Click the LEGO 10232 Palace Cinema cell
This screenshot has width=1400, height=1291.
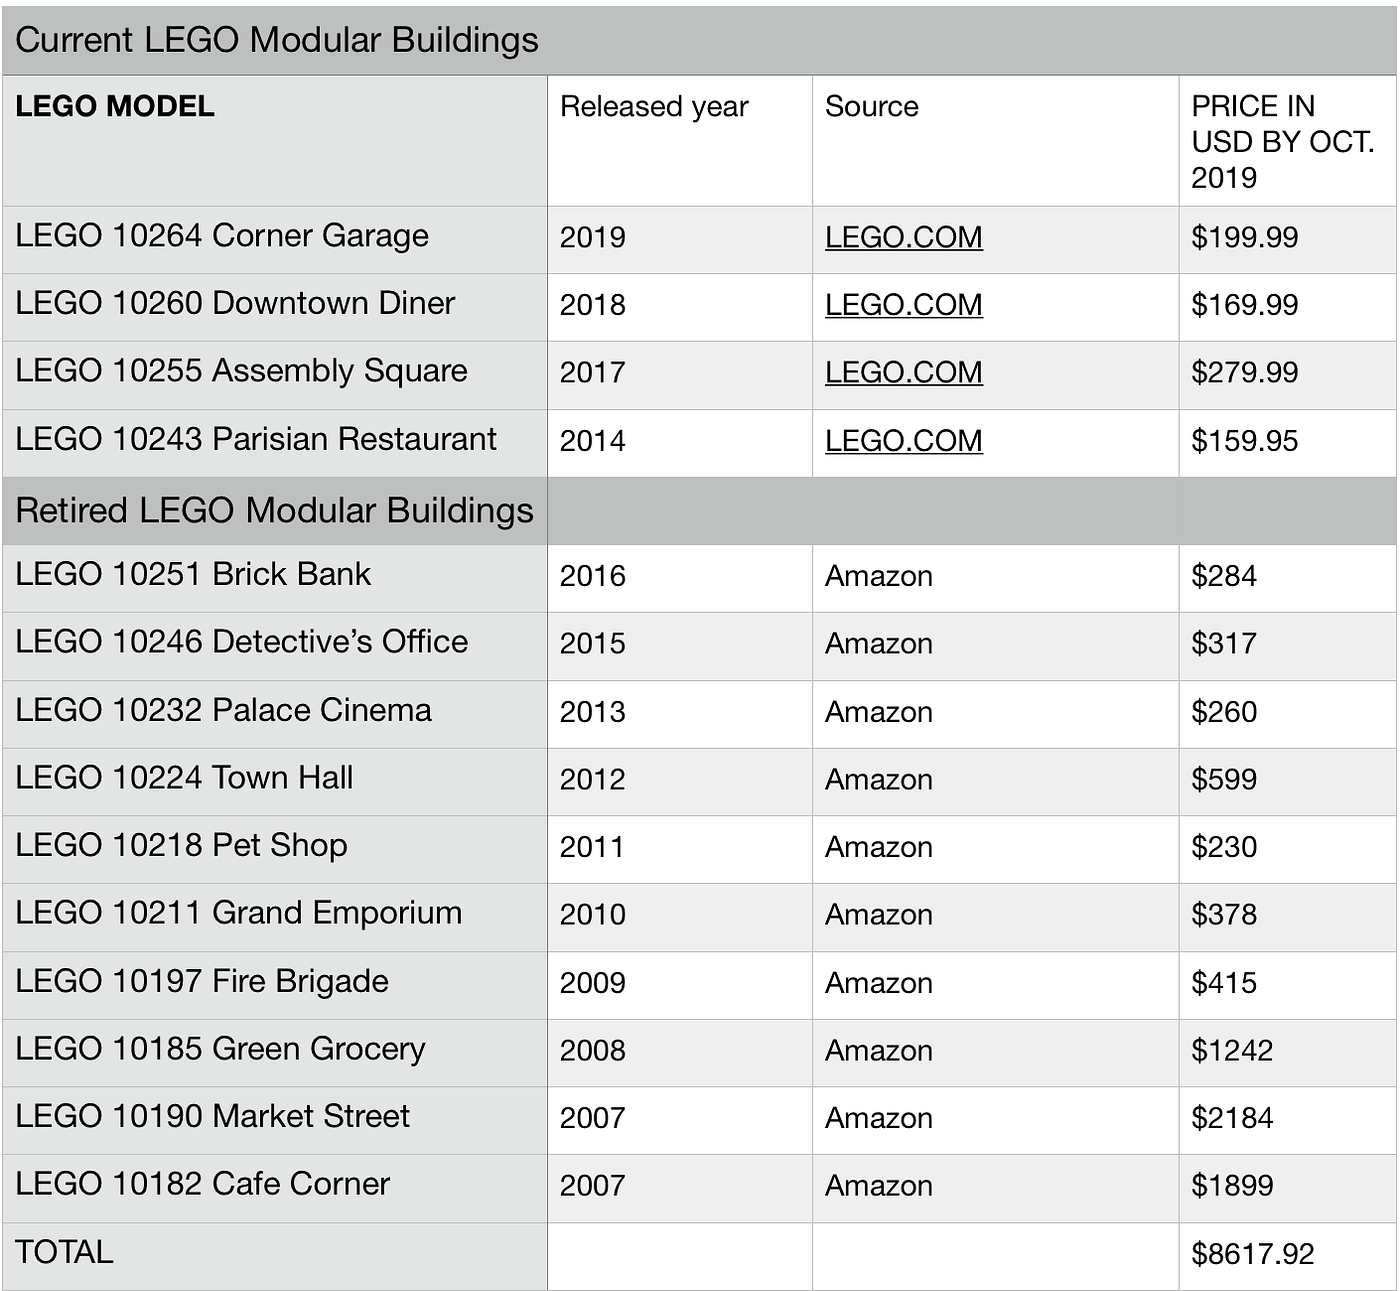[274, 713]
